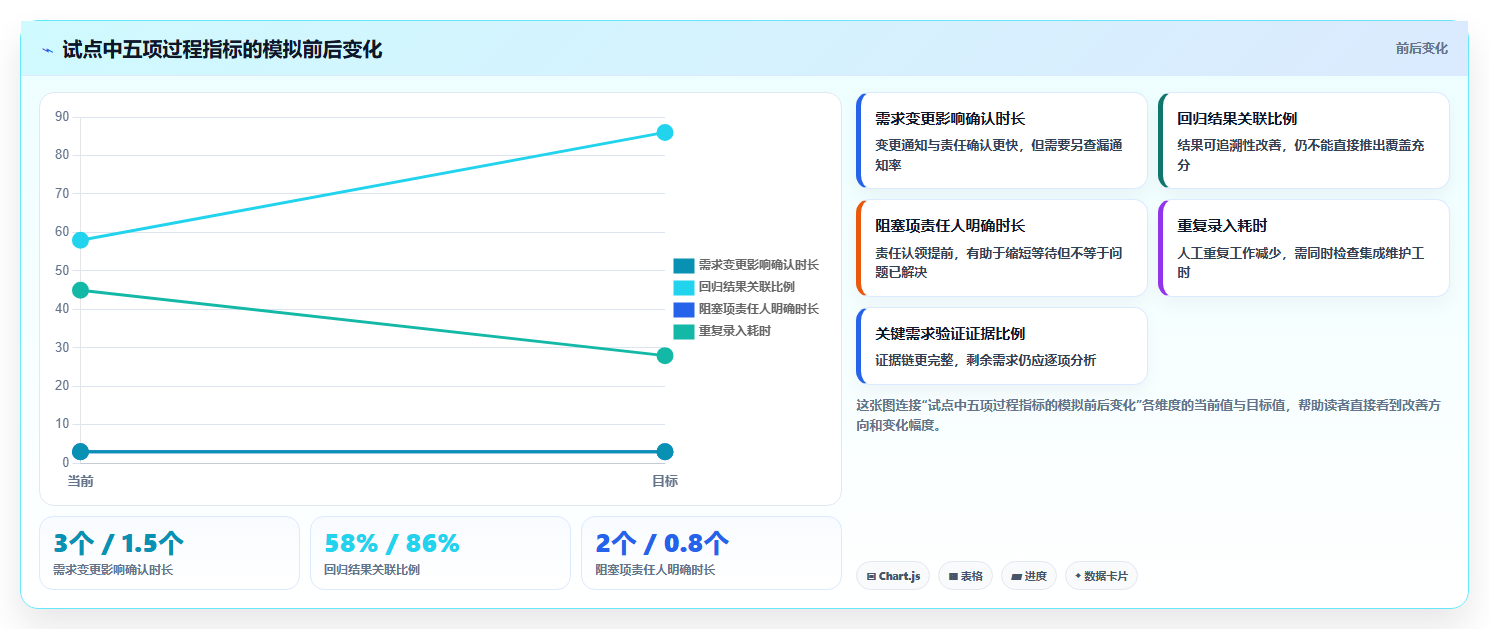Click the Chart.js tag
Viewport: 1489px width, 629px height.
(x=893, y=576)
